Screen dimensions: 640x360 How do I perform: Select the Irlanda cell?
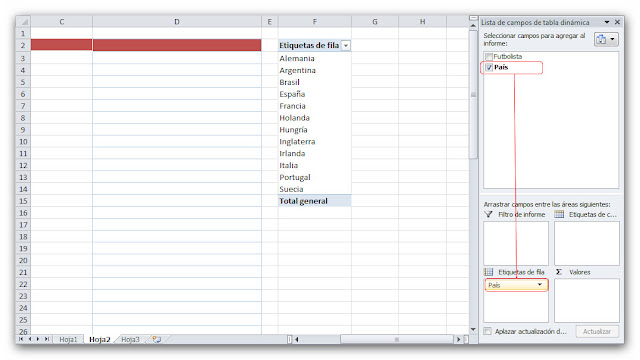[x=315, y=153]
